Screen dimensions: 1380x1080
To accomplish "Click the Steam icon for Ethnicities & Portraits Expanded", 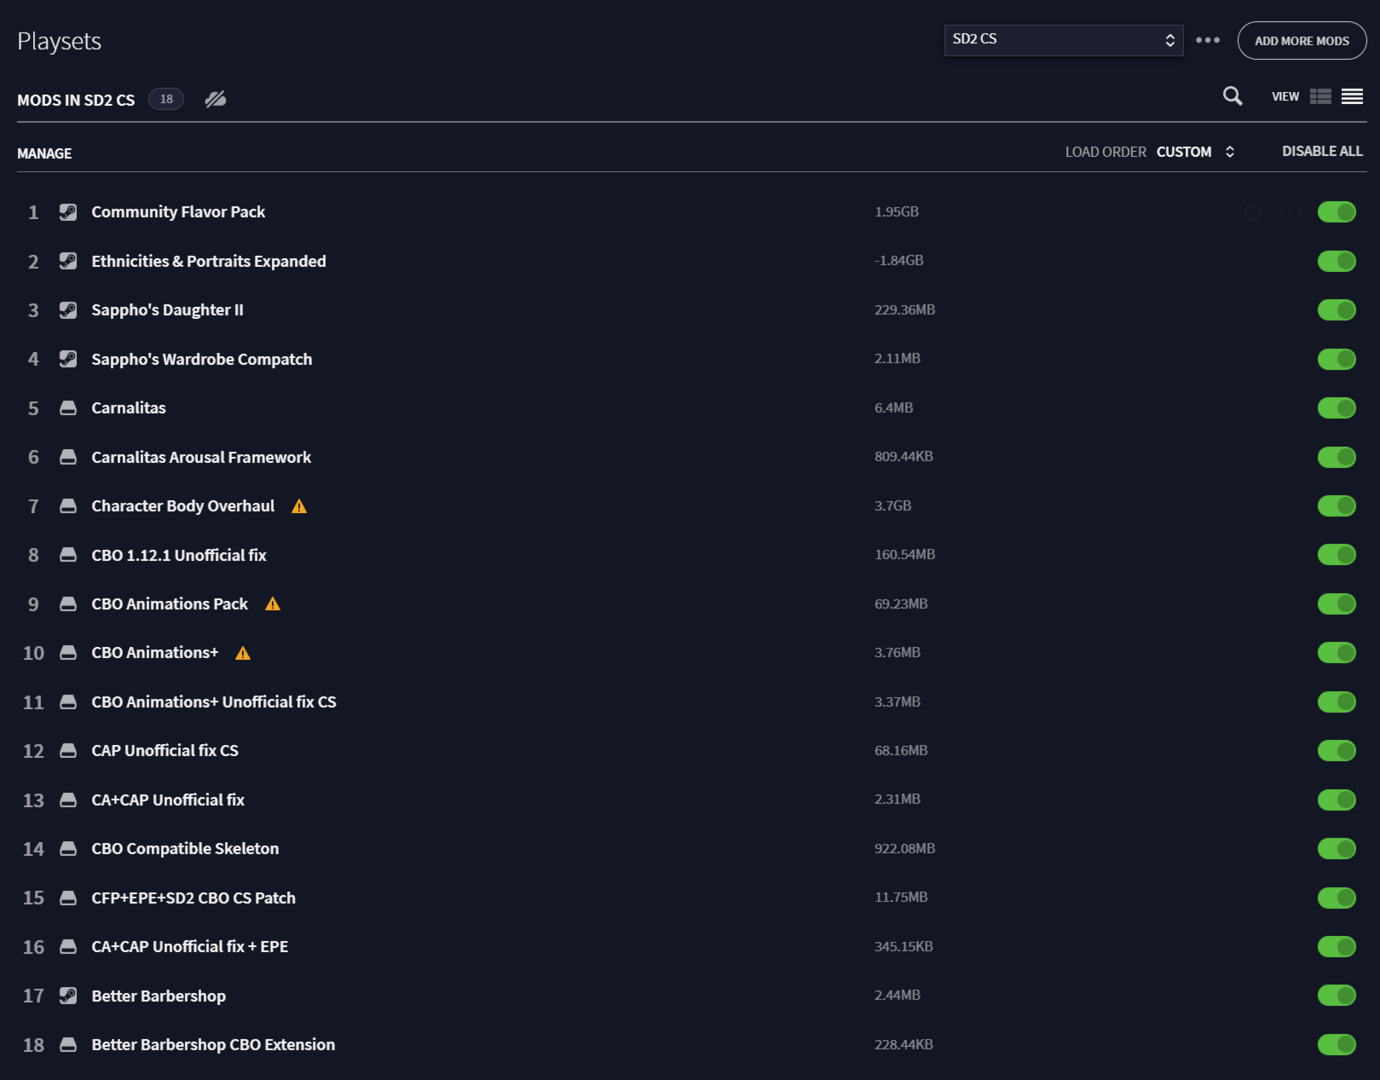I will pyautogui.click(x=68, y=261).
